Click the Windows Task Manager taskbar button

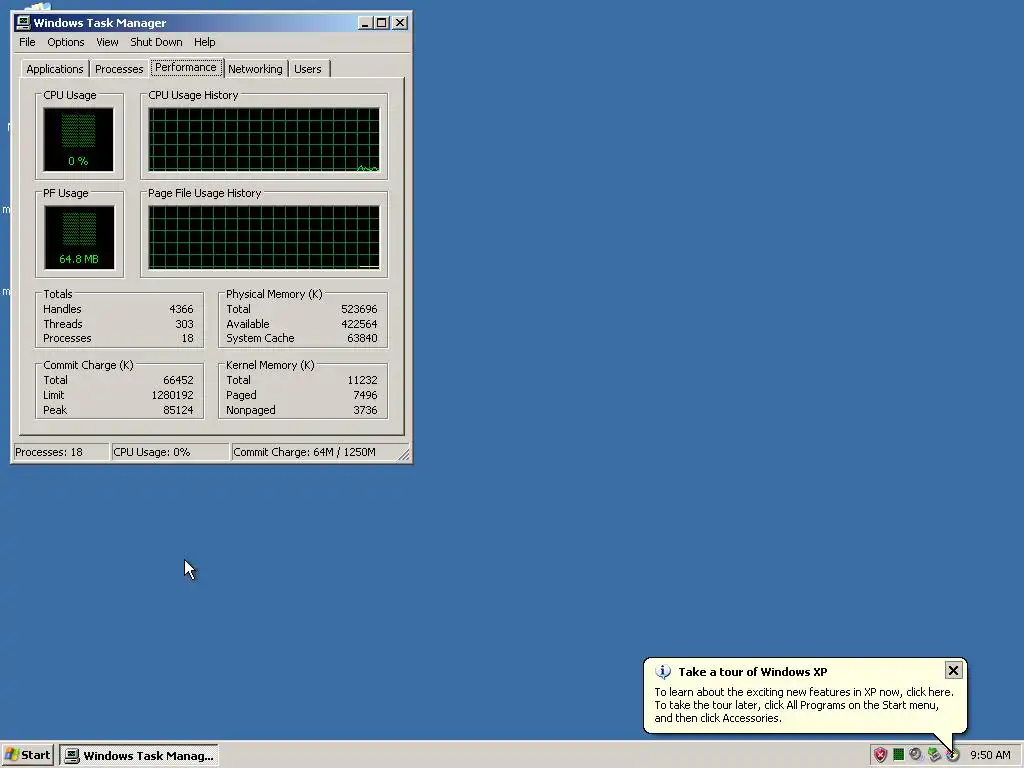click(x=139, y=755)
